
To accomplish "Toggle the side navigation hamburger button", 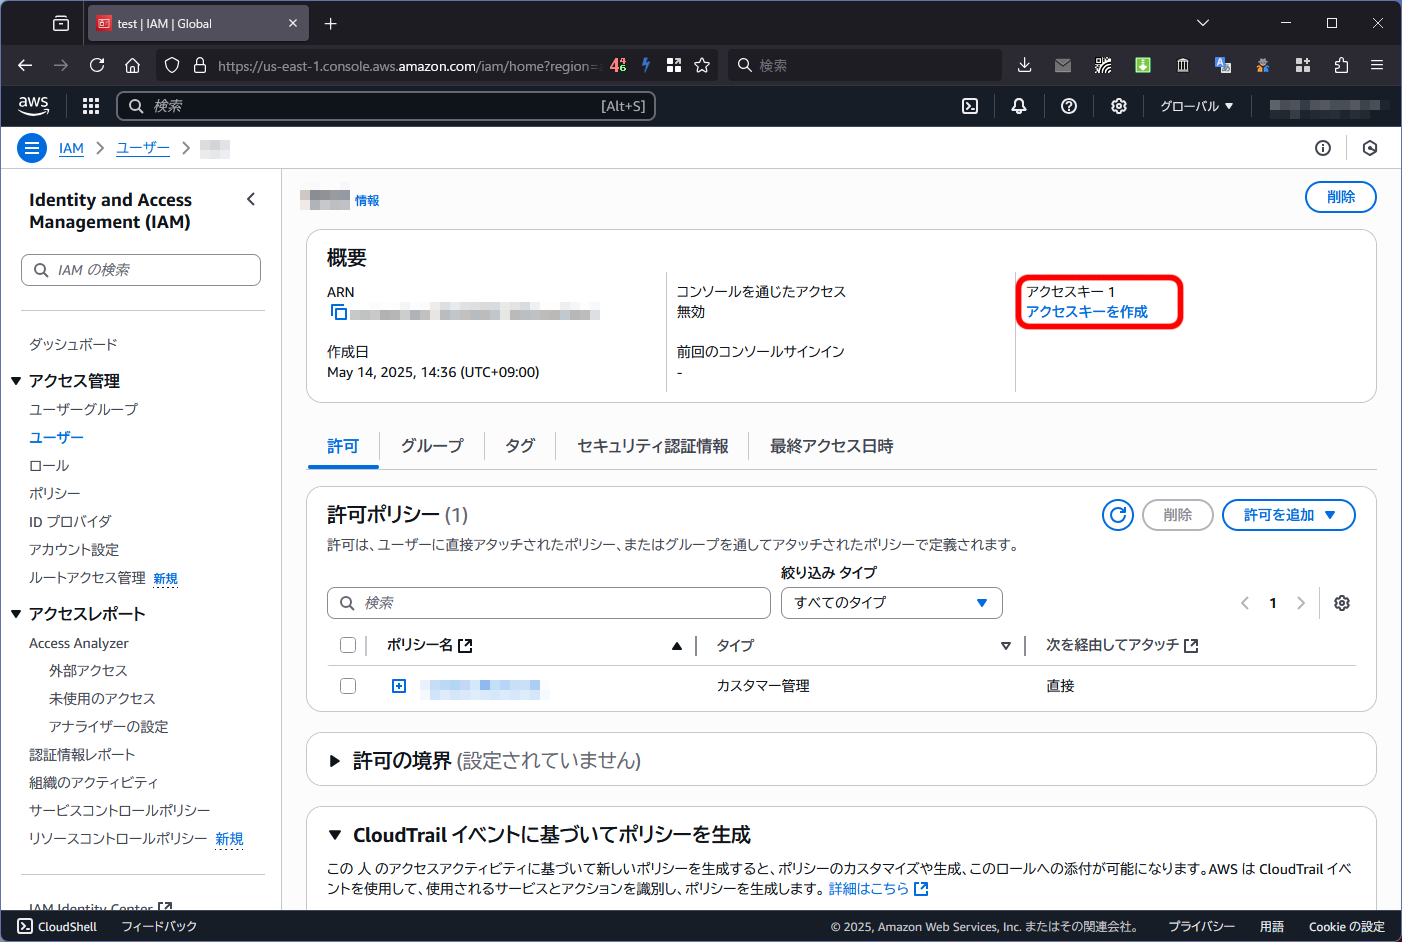I will click(x=32, y=148).
